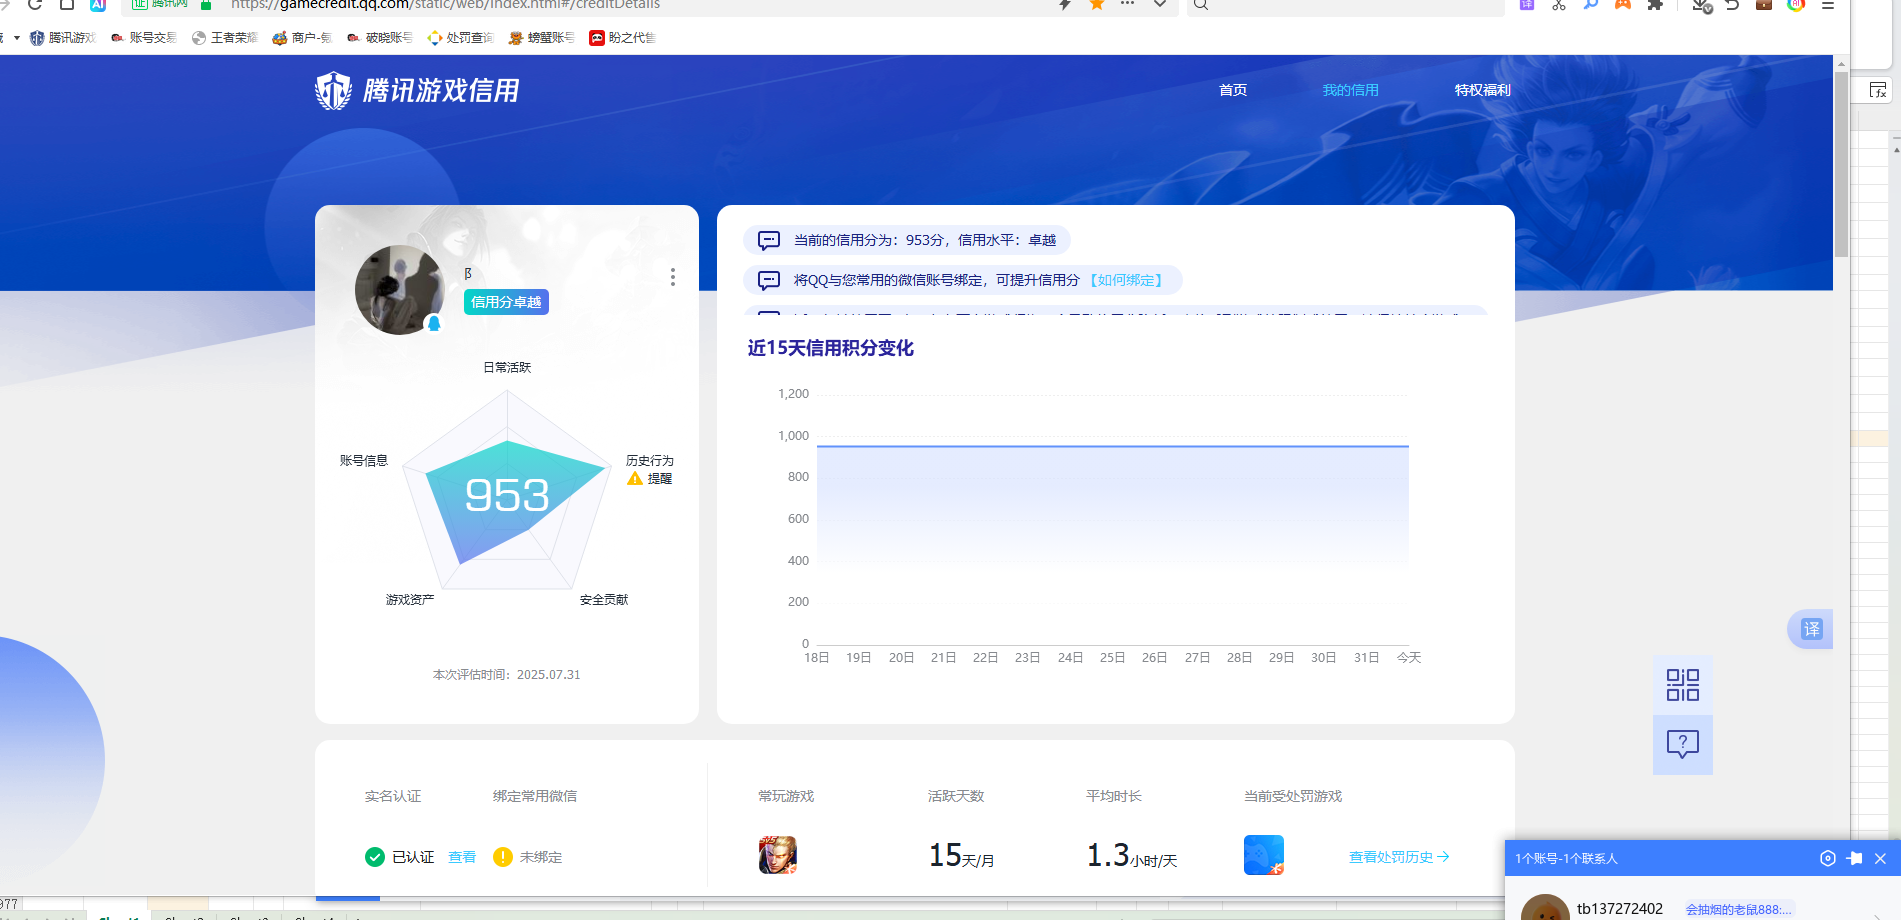
Task: Click the 译 translate floating button
Action: (1811, 629)
